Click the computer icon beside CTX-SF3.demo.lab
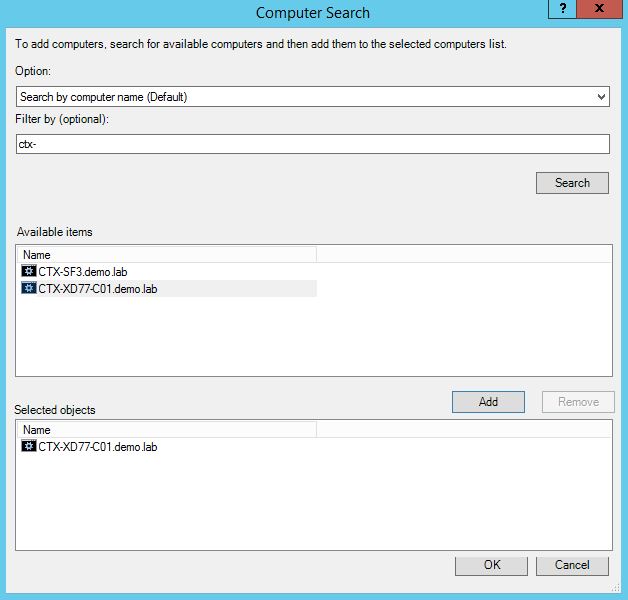The image size is (628, 600). [29, 271]
